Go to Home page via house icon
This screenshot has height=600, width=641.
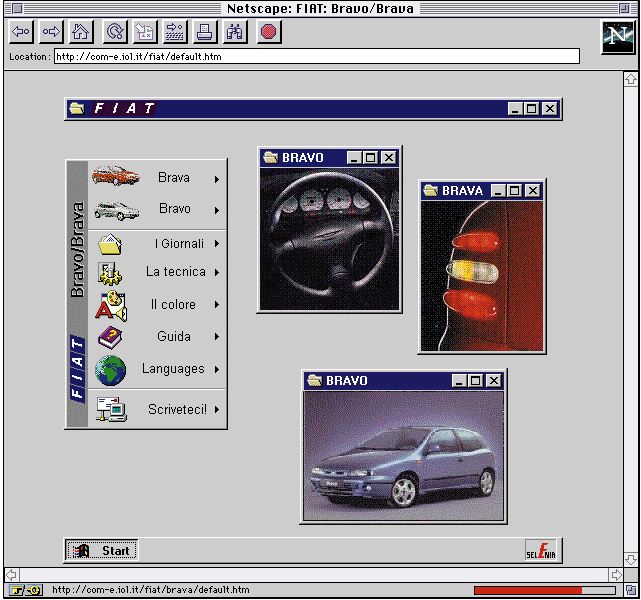coord(81,32)
